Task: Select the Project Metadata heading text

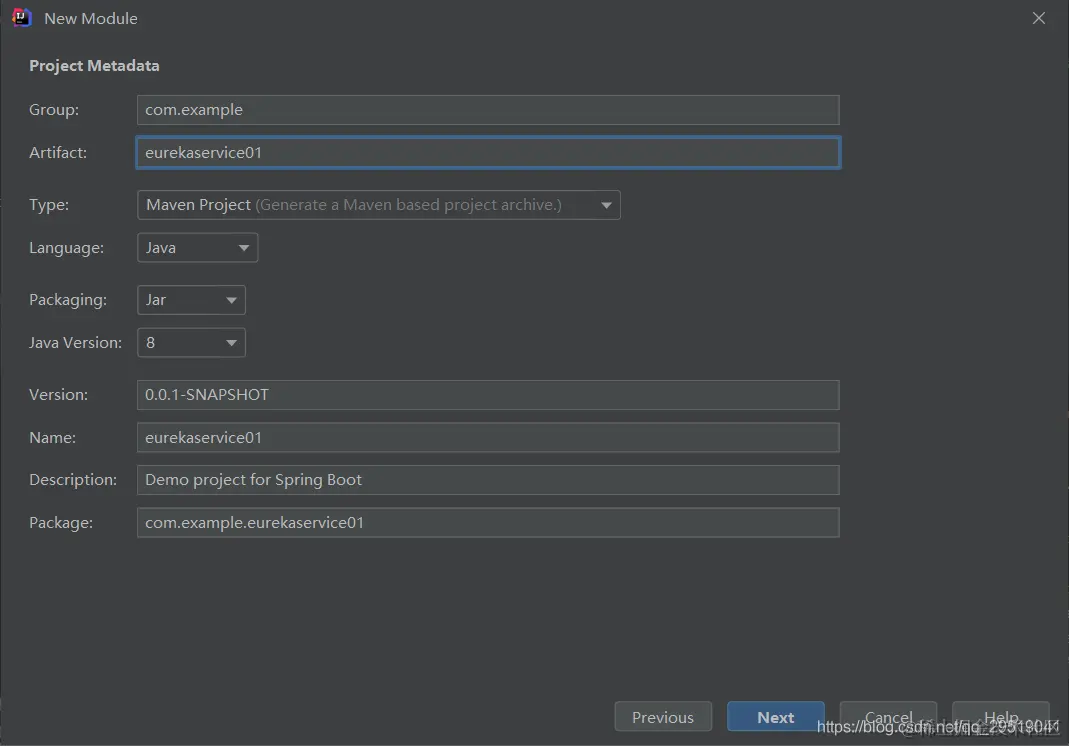Action: point(94,65)
